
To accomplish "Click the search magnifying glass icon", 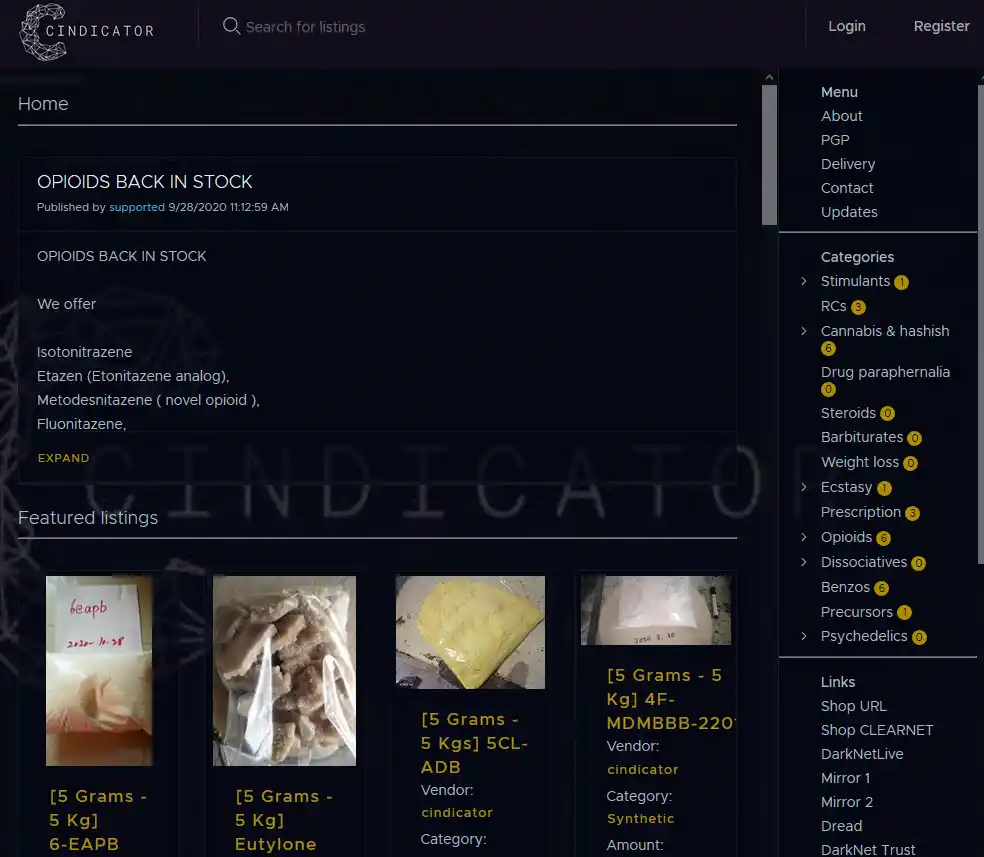I will [x=231, y=27].
